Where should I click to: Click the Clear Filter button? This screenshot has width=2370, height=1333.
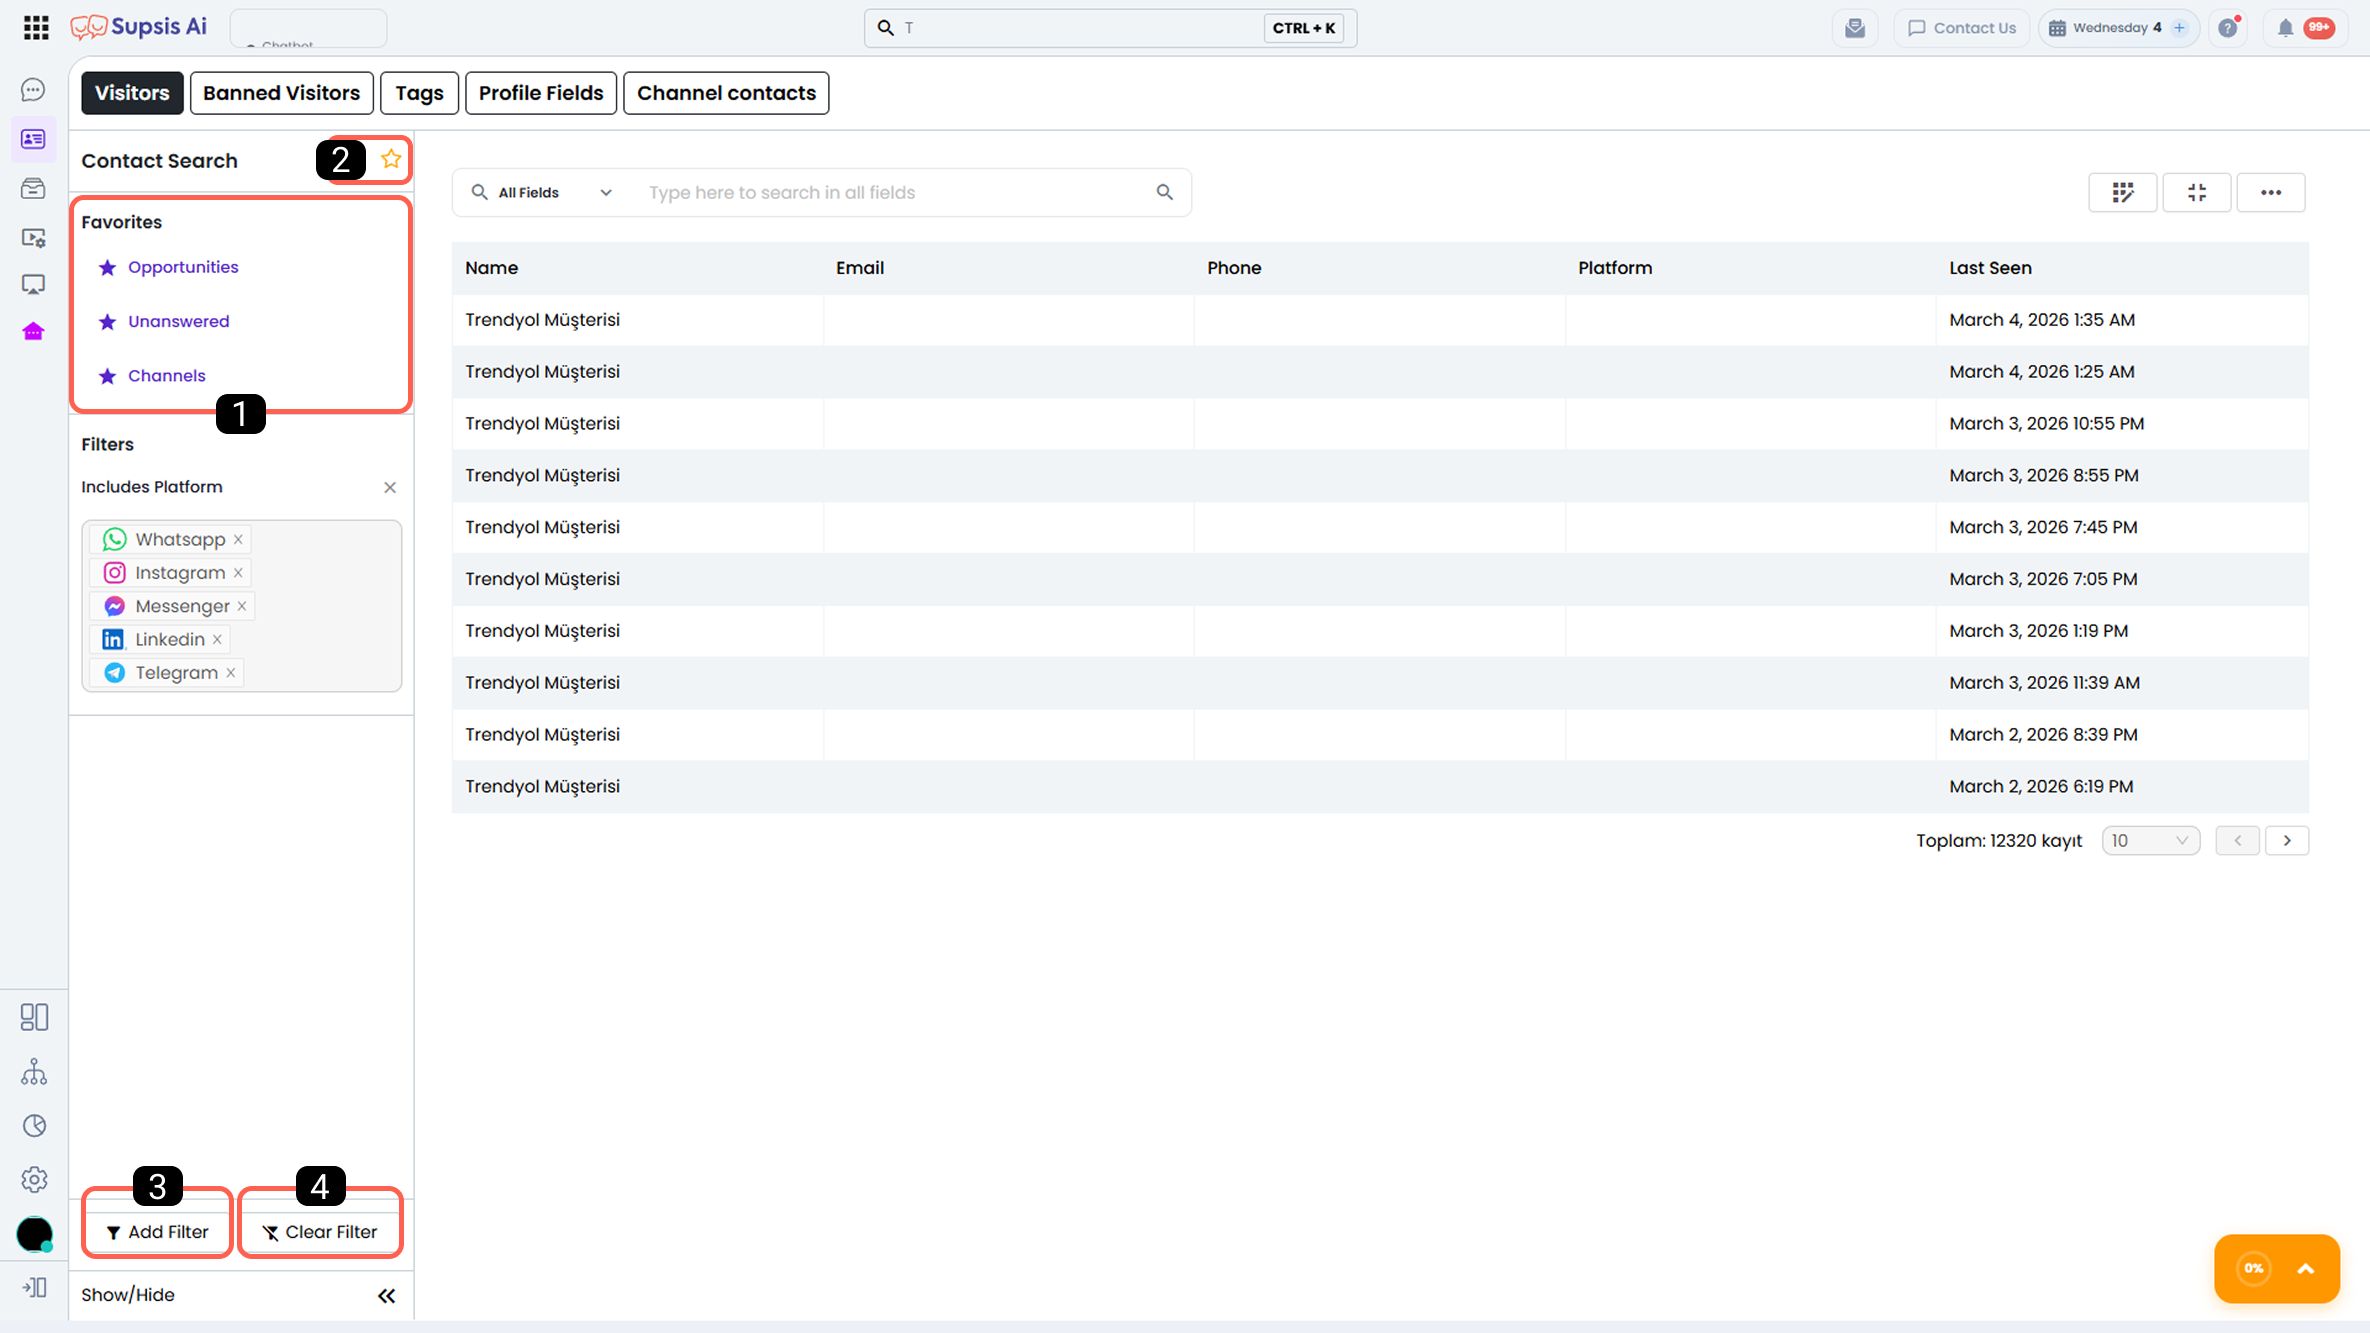(x=320, y=1232)
